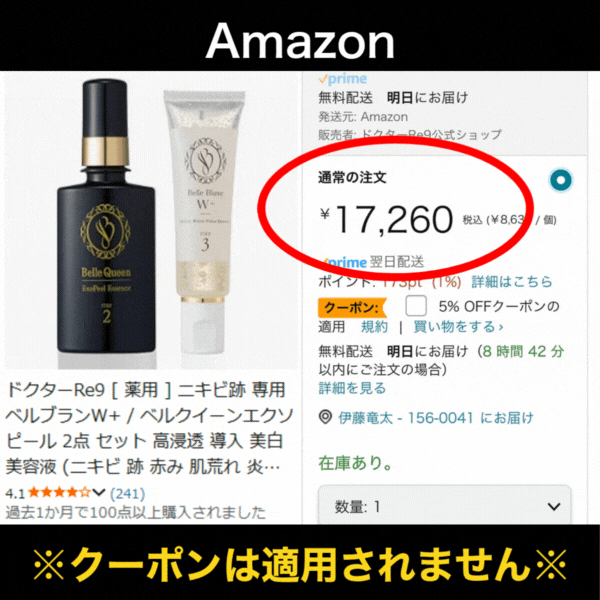Select the 通常の注文 radio button
600x600 pixels.
click(x=561, y=180)
